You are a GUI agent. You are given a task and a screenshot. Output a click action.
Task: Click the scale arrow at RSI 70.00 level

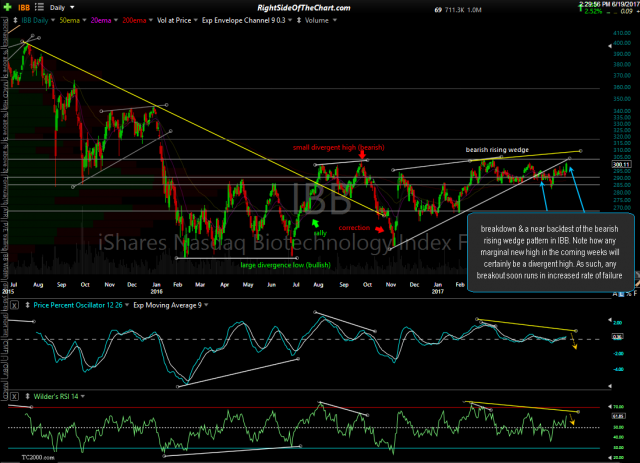point(610,407)
